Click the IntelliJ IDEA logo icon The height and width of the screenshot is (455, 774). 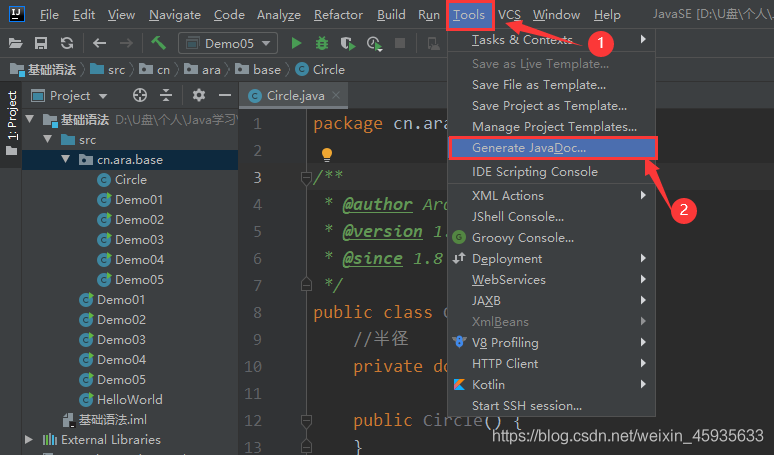17,14
